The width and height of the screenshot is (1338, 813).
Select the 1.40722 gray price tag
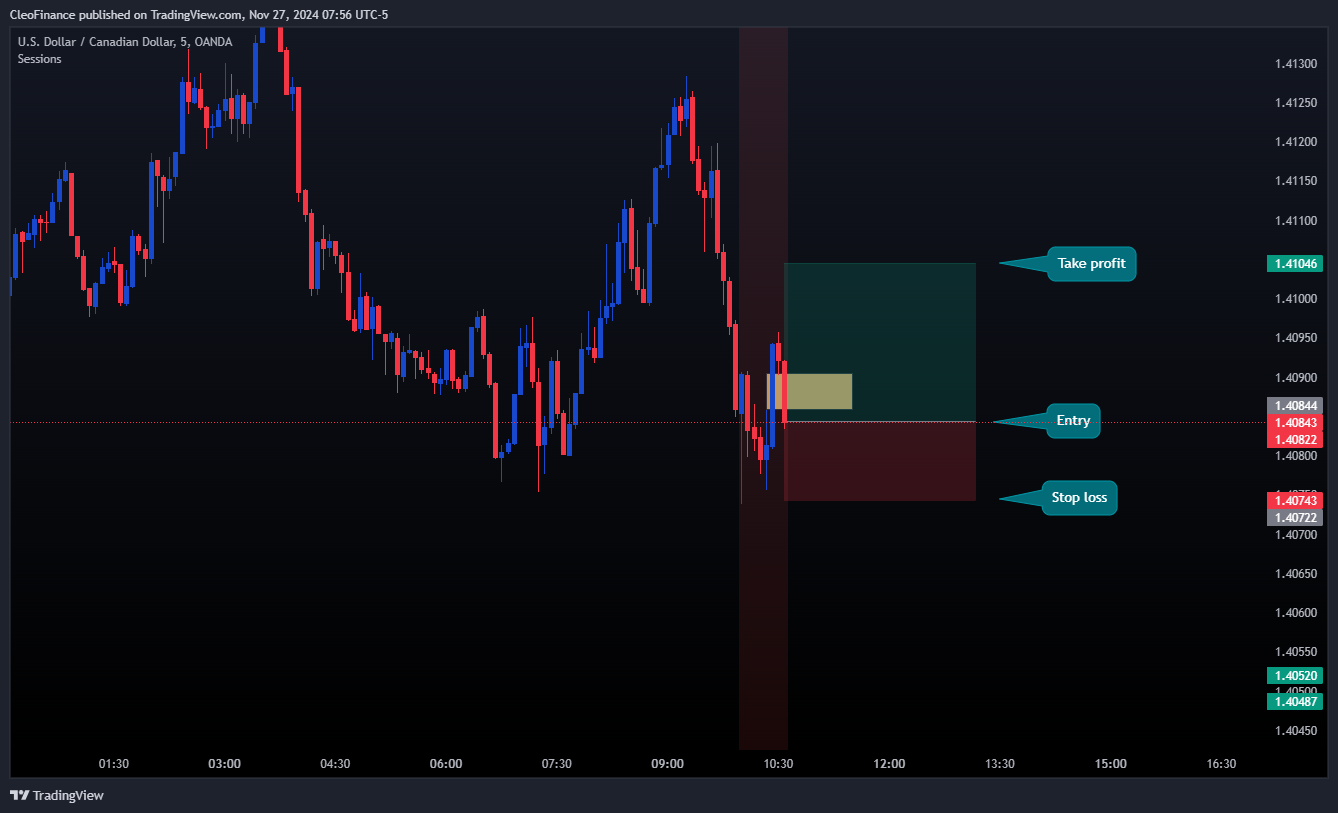[x=1294, y=517]
